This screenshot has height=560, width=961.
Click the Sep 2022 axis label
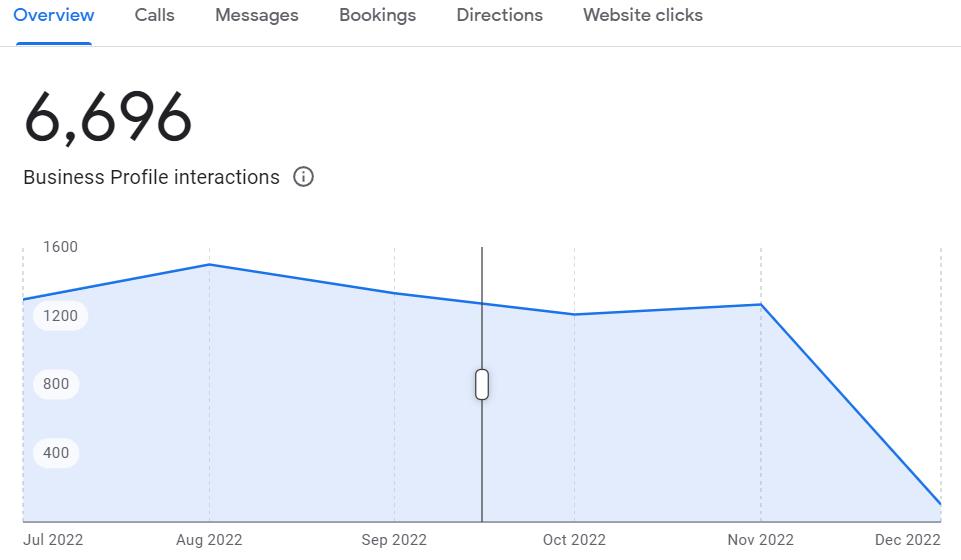click(x=394, y=540)
